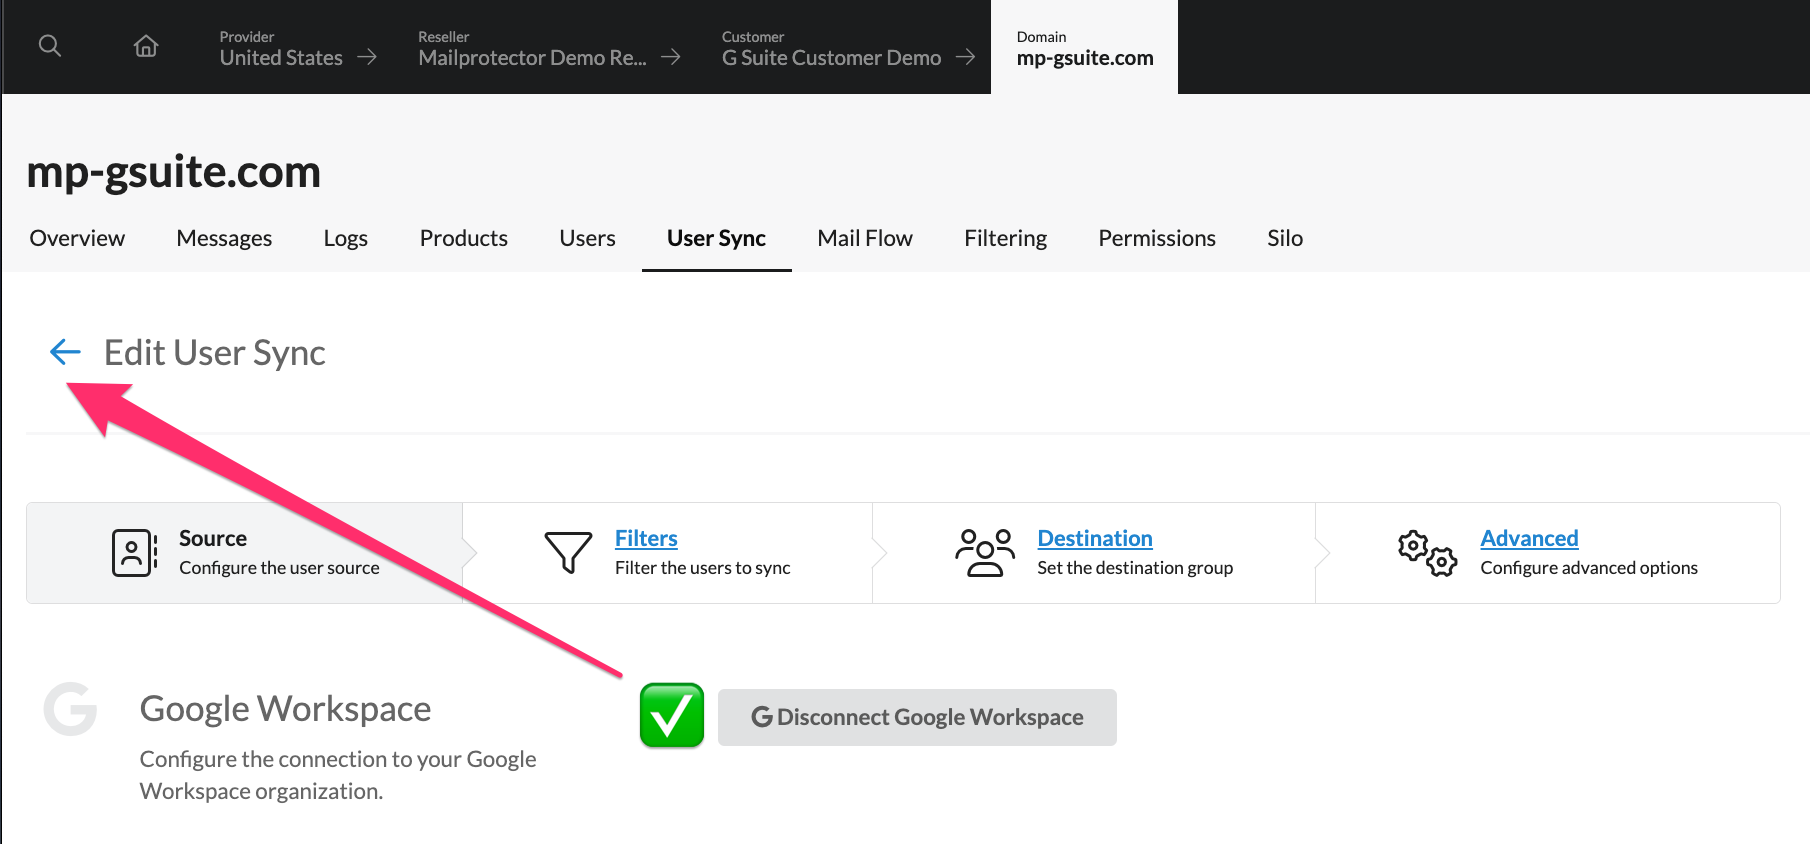Click the green checkmark status icon

(672, 716)
